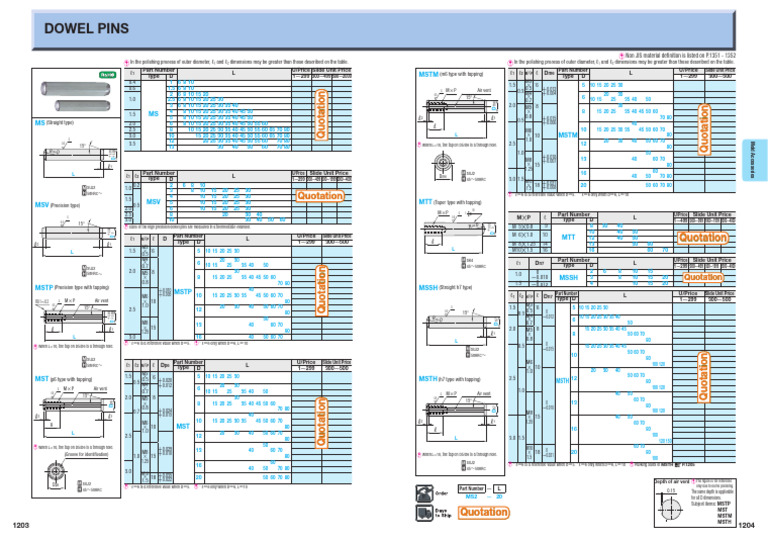768x542 pixels.
Task: Click the MSSH type cell in table
Action: tap(569, 278)
